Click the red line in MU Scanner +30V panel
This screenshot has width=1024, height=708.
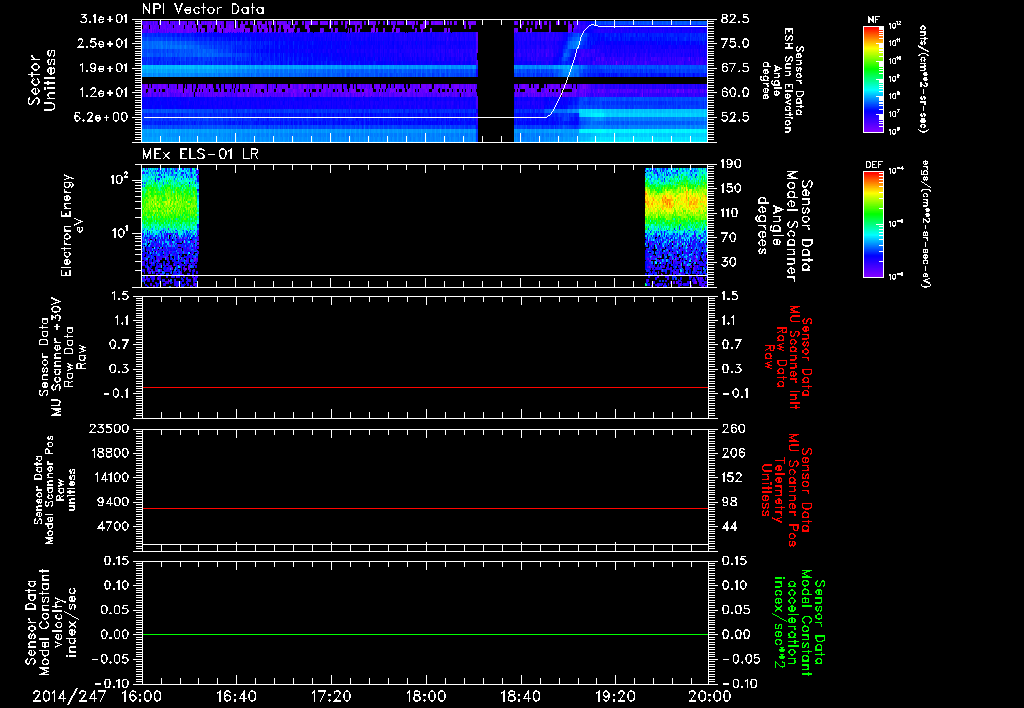click(424, 387)
